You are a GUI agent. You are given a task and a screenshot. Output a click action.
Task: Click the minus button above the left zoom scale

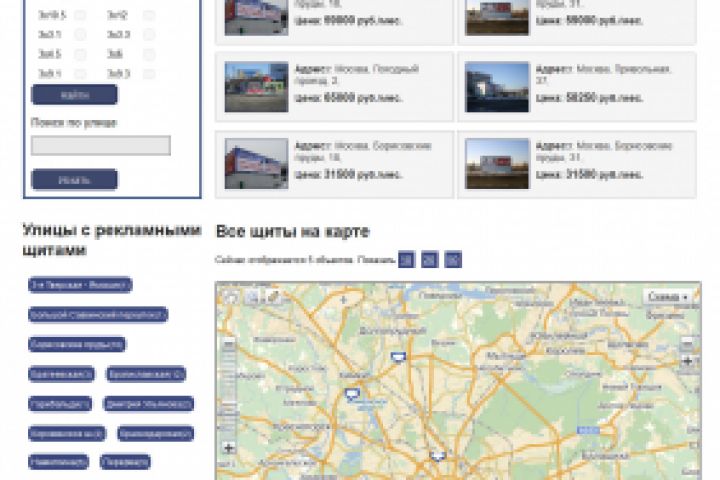coord(228,344)
